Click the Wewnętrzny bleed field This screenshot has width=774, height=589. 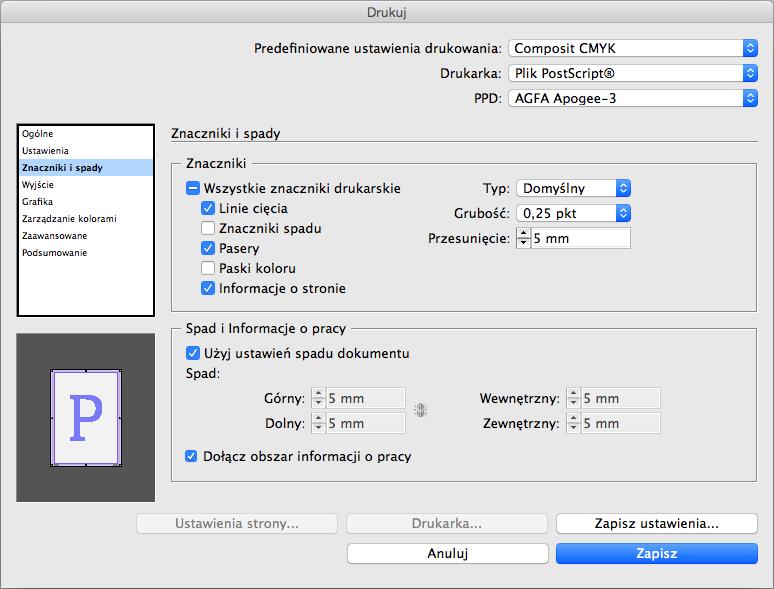[x=620, y=398]
